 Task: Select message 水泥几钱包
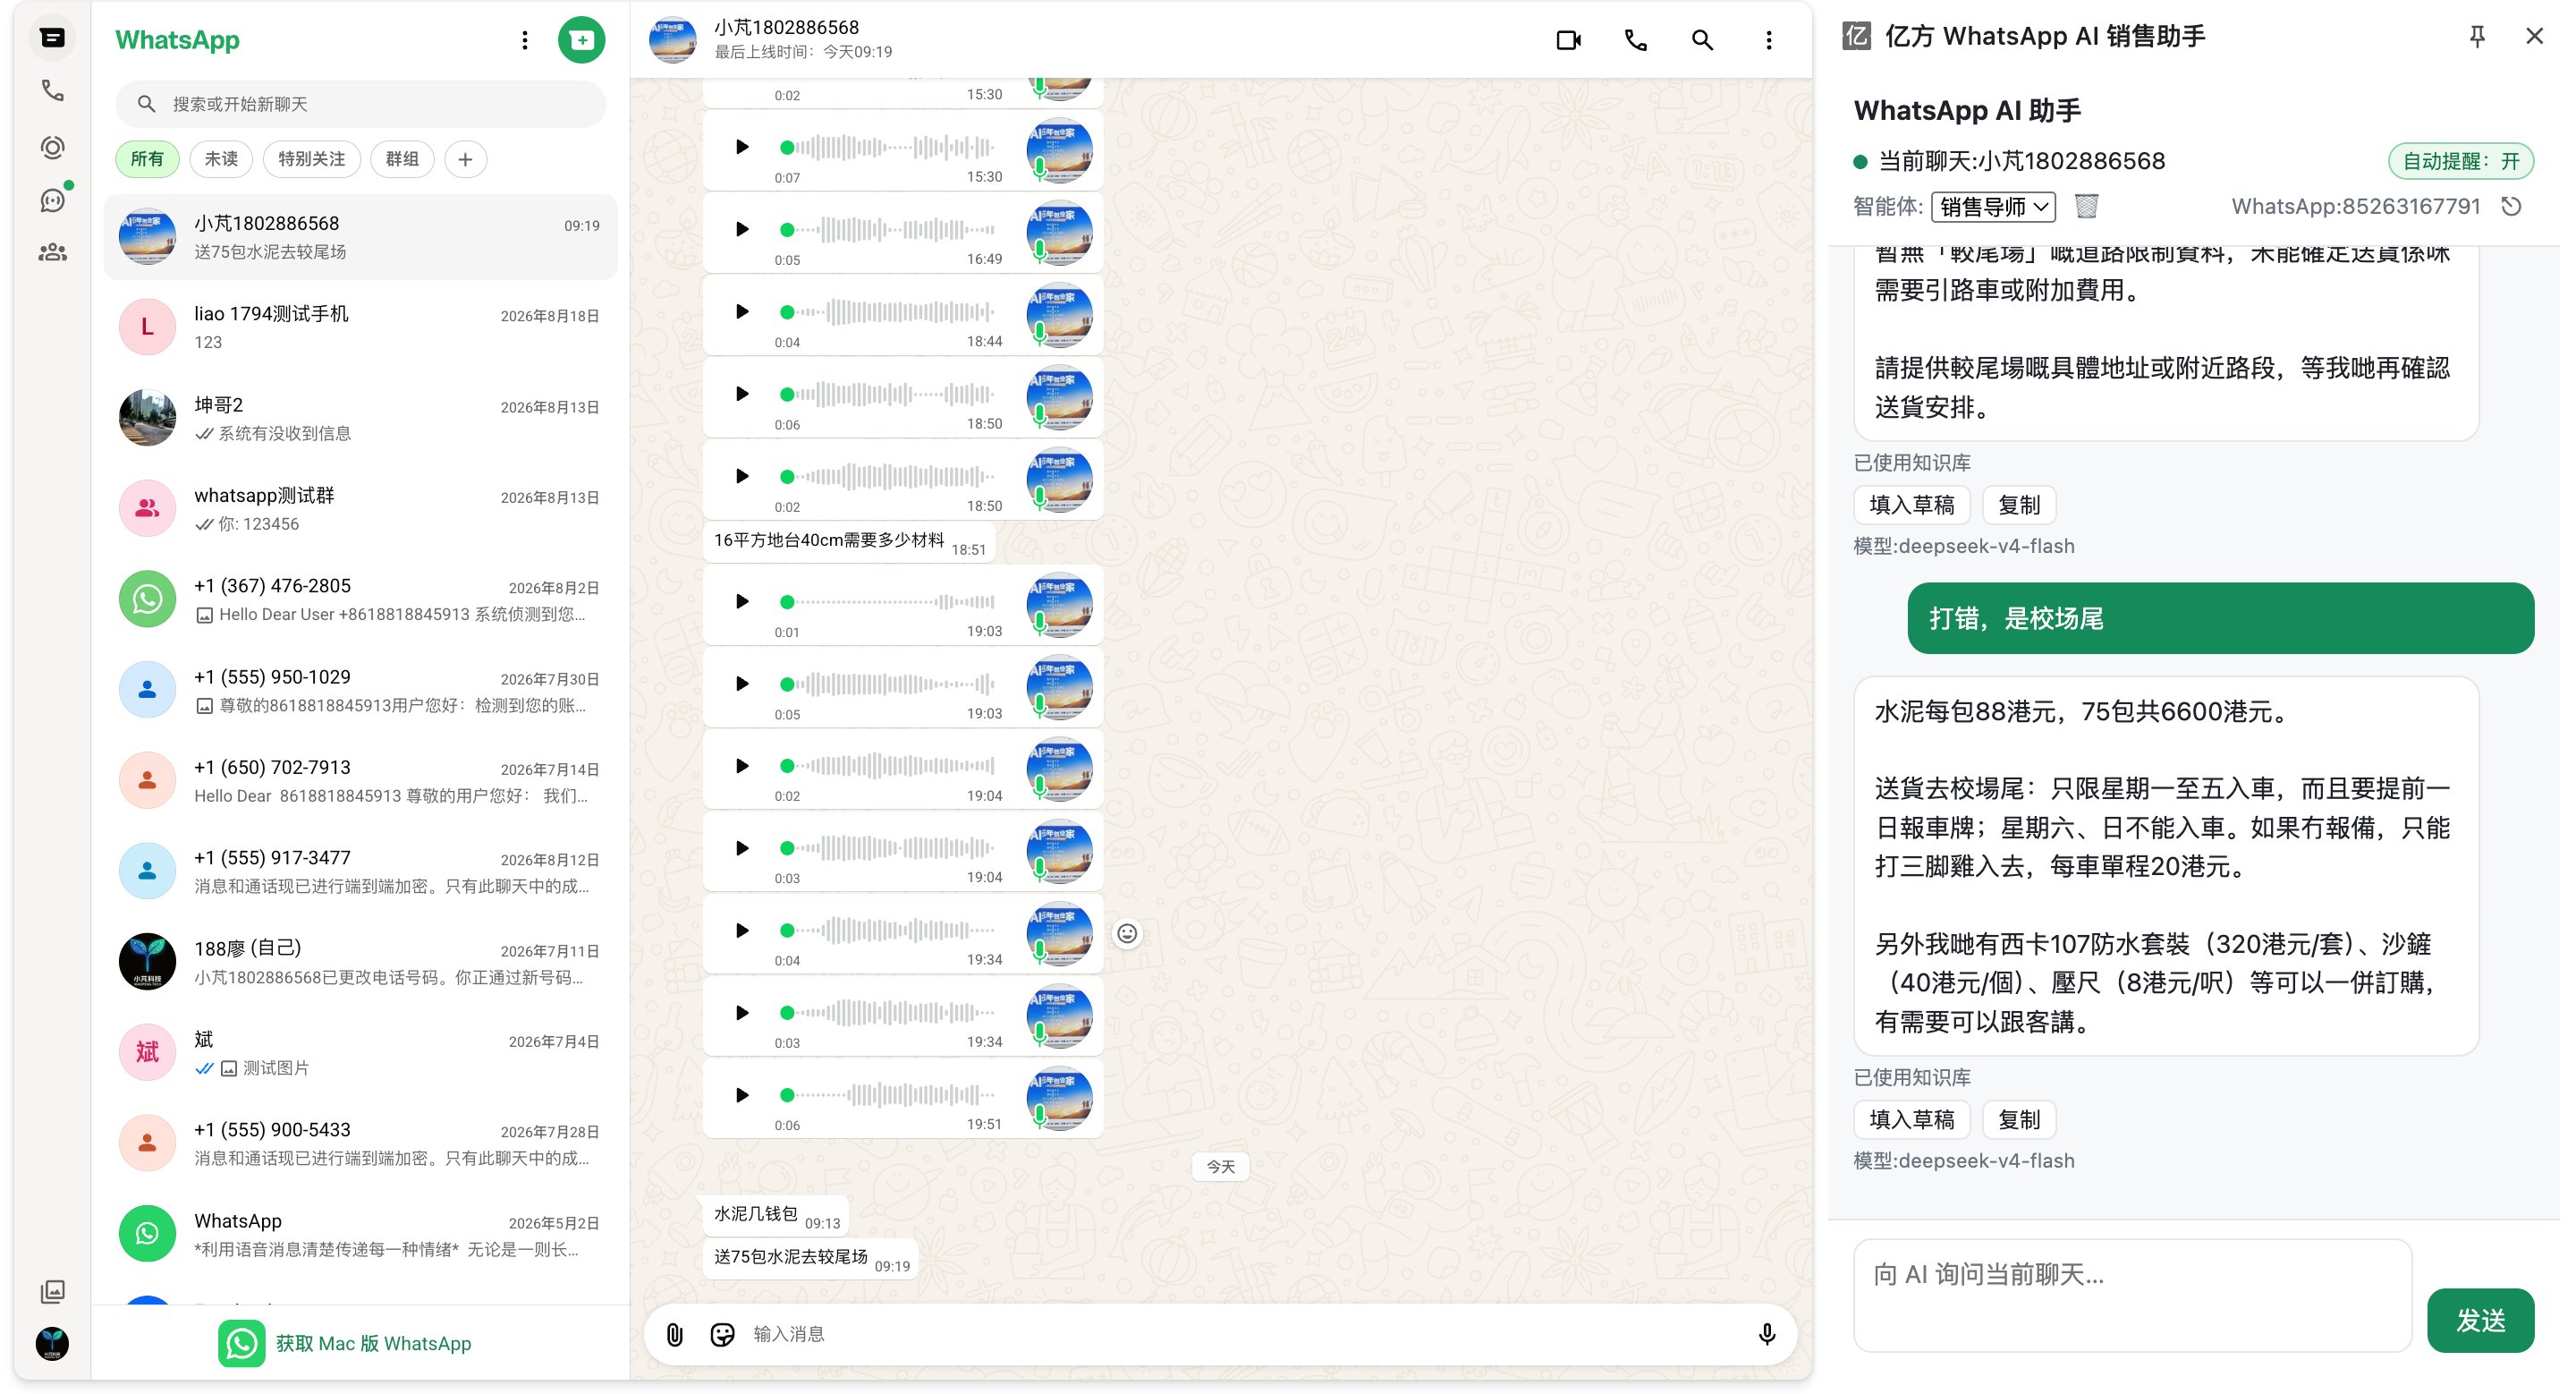click(776, 1215)
